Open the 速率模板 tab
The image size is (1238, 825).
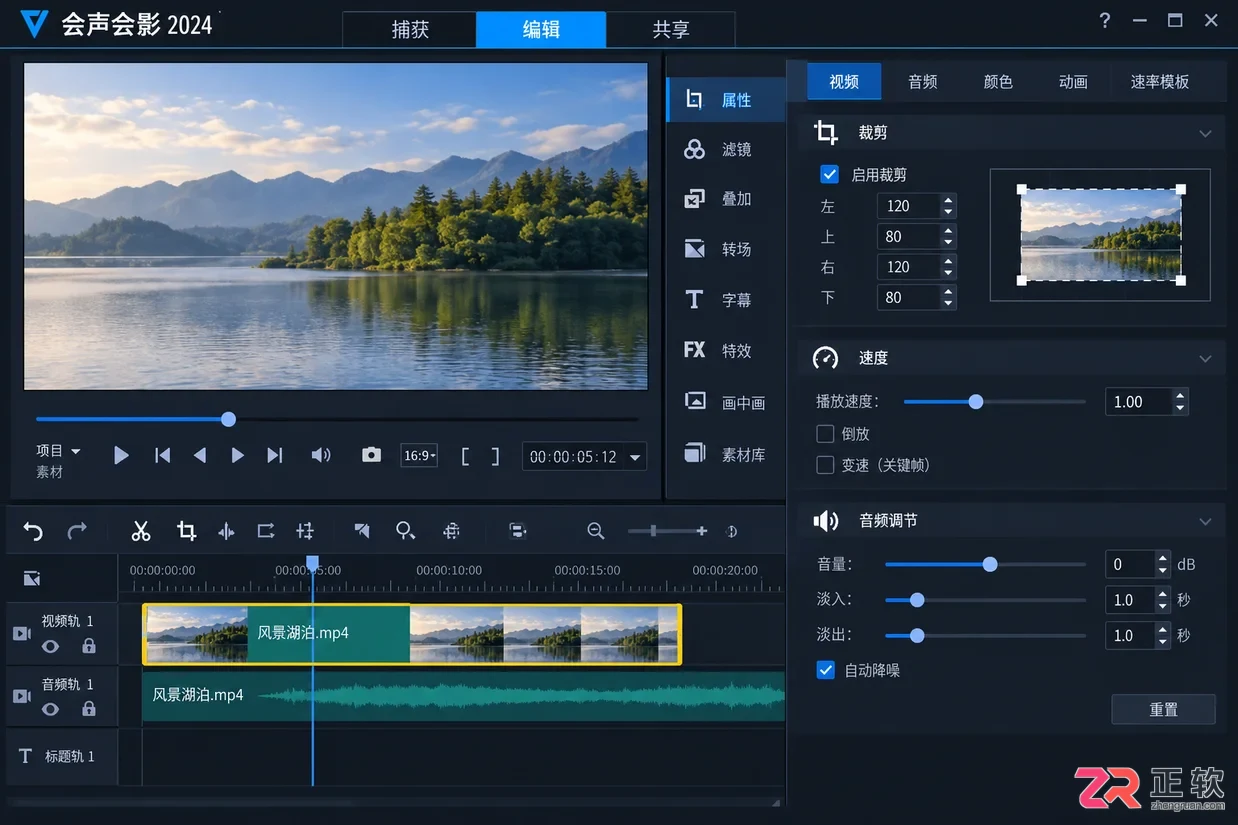pos(1160,82)
